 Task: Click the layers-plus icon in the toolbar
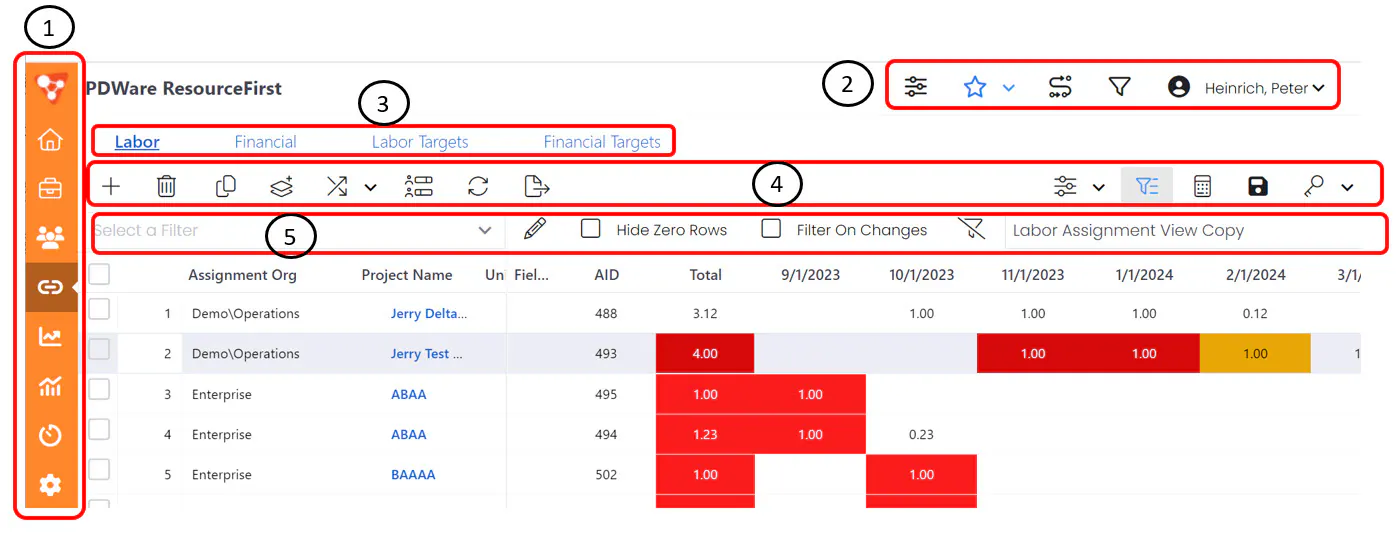282,186
